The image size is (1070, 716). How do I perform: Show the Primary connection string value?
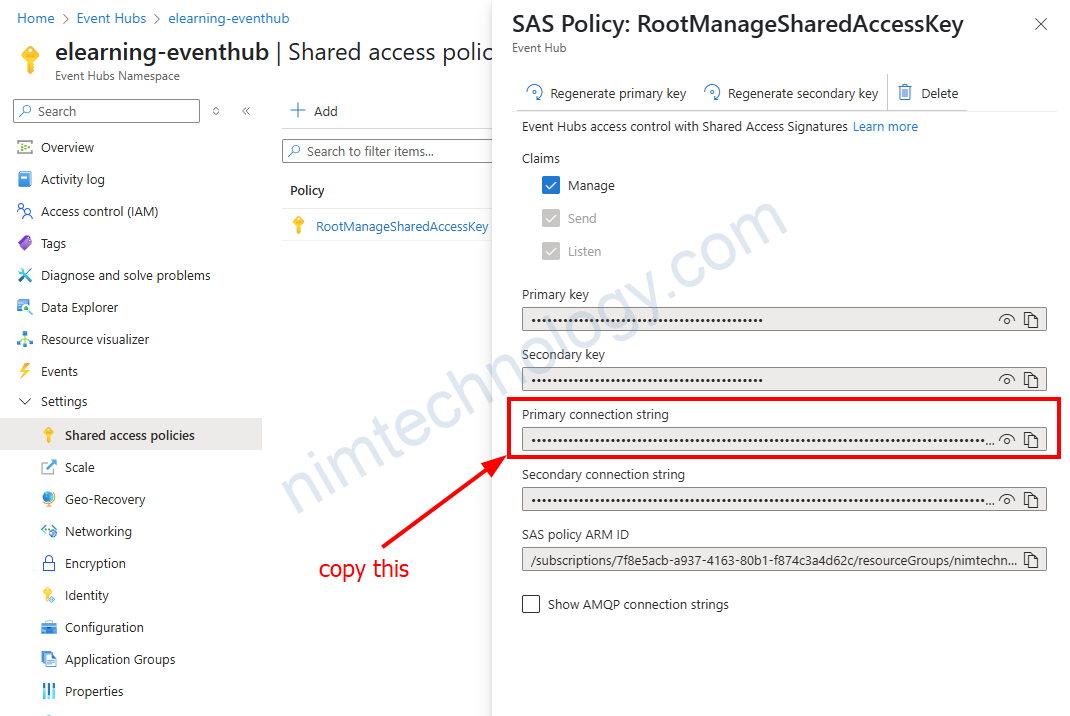click(x=1006, y=440)
